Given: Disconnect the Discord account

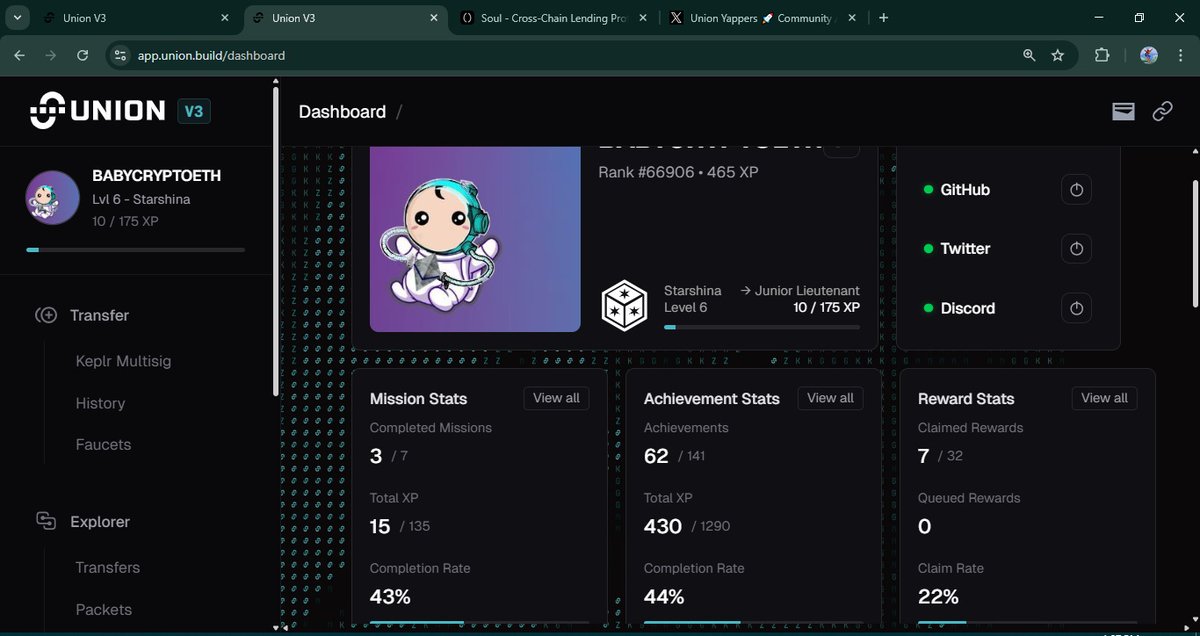Looking at the screenshot, I should tap(1076, 308).
